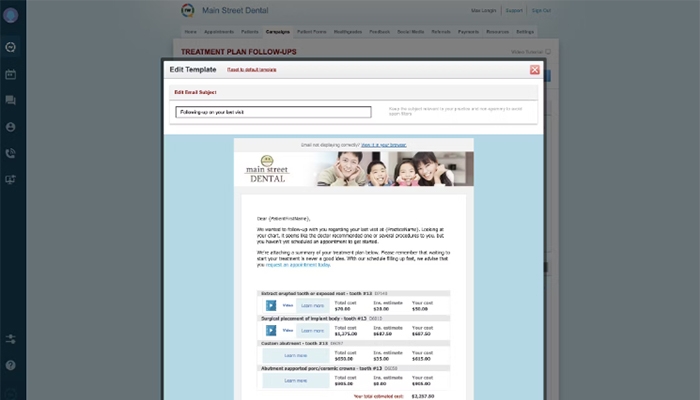Click the RevenueWell logo icon in sidebar
700x400 pixels.
[x=10, y=47]
